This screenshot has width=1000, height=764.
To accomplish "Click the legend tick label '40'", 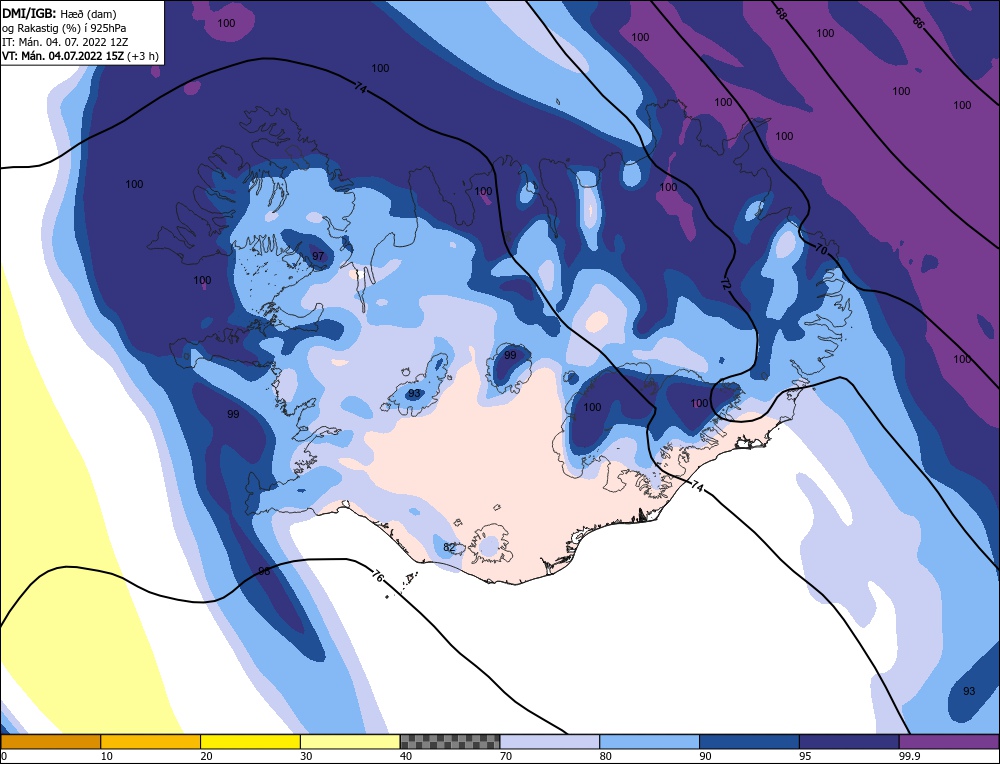I will pos(406,756).
